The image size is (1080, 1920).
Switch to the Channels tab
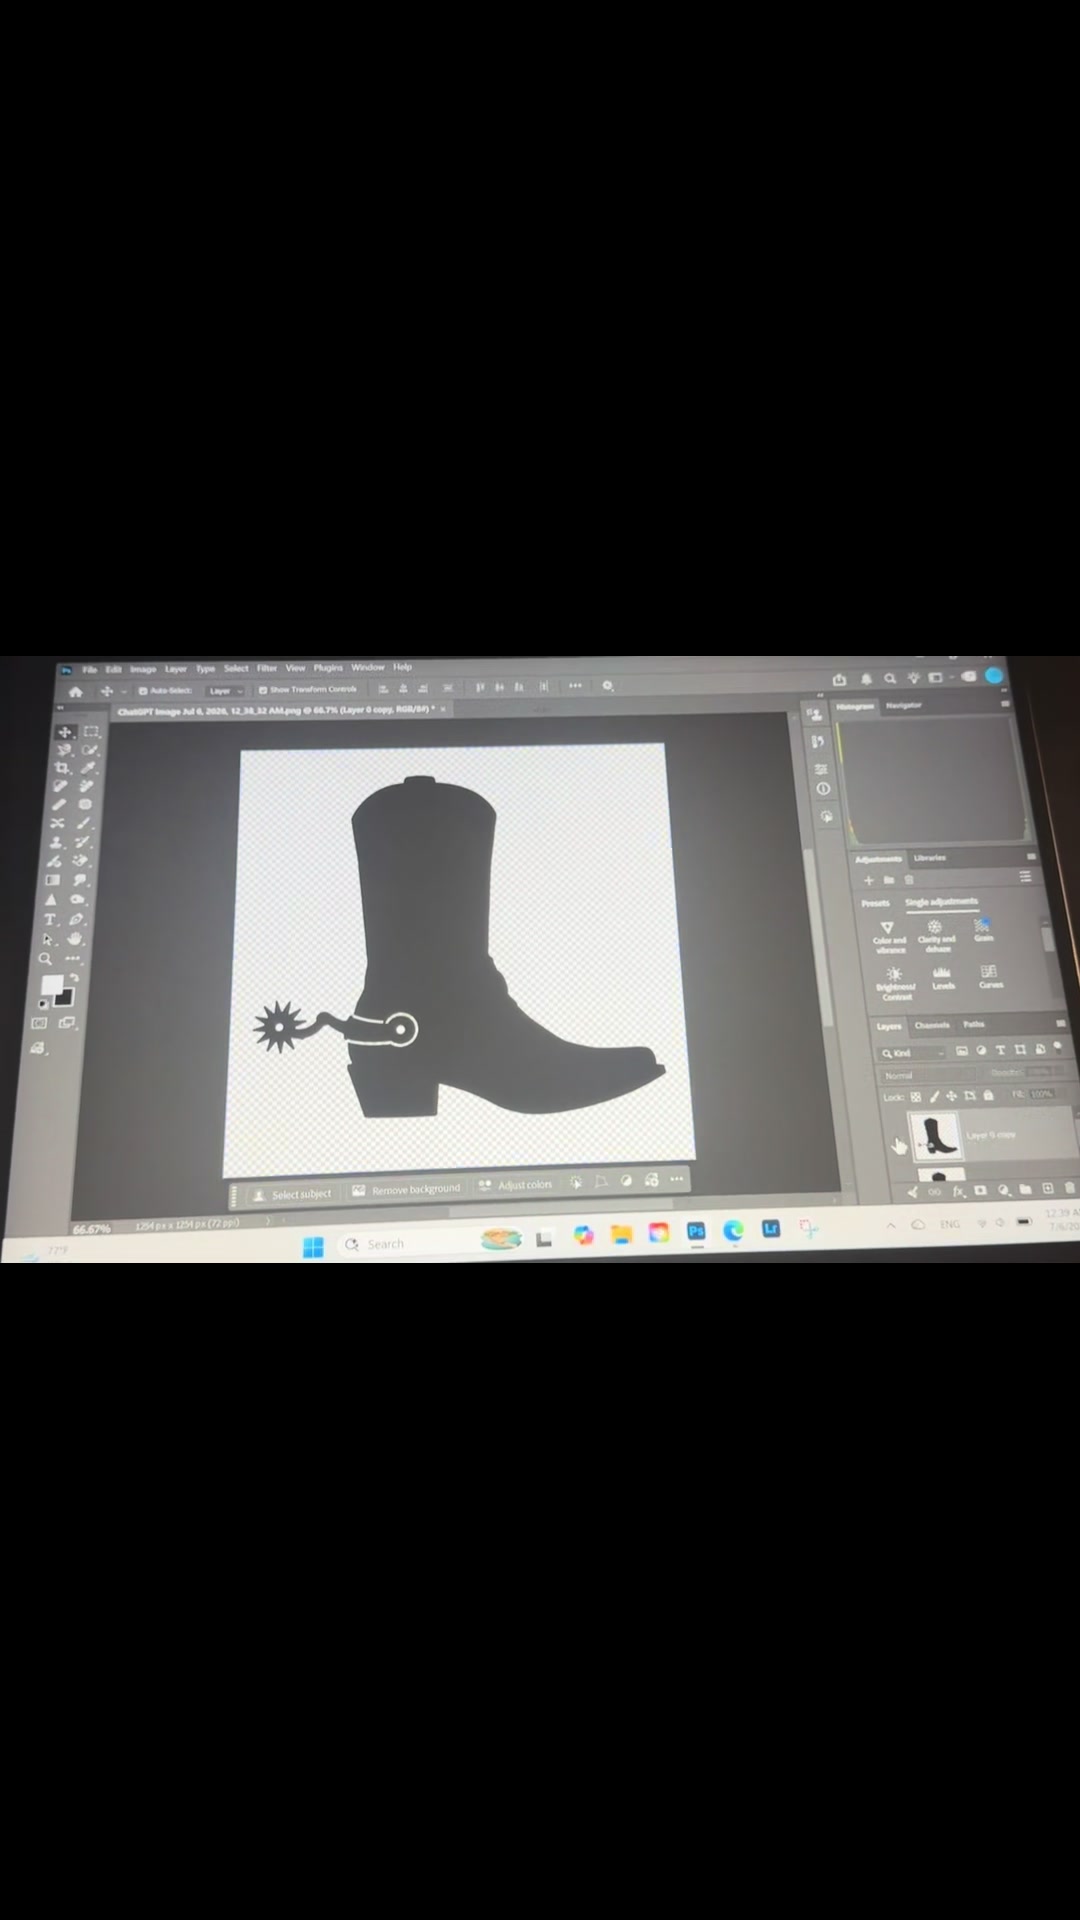932,1025
